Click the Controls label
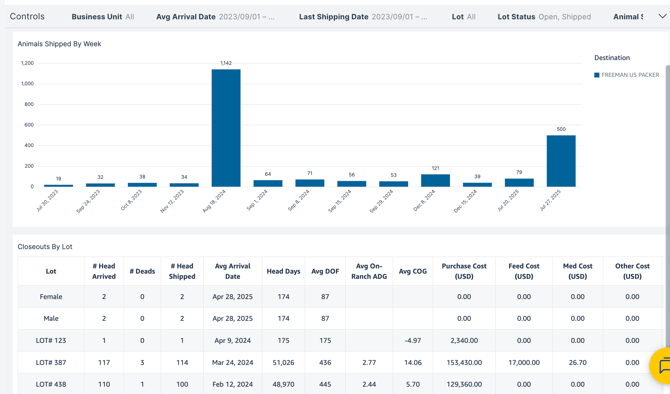 27,16
